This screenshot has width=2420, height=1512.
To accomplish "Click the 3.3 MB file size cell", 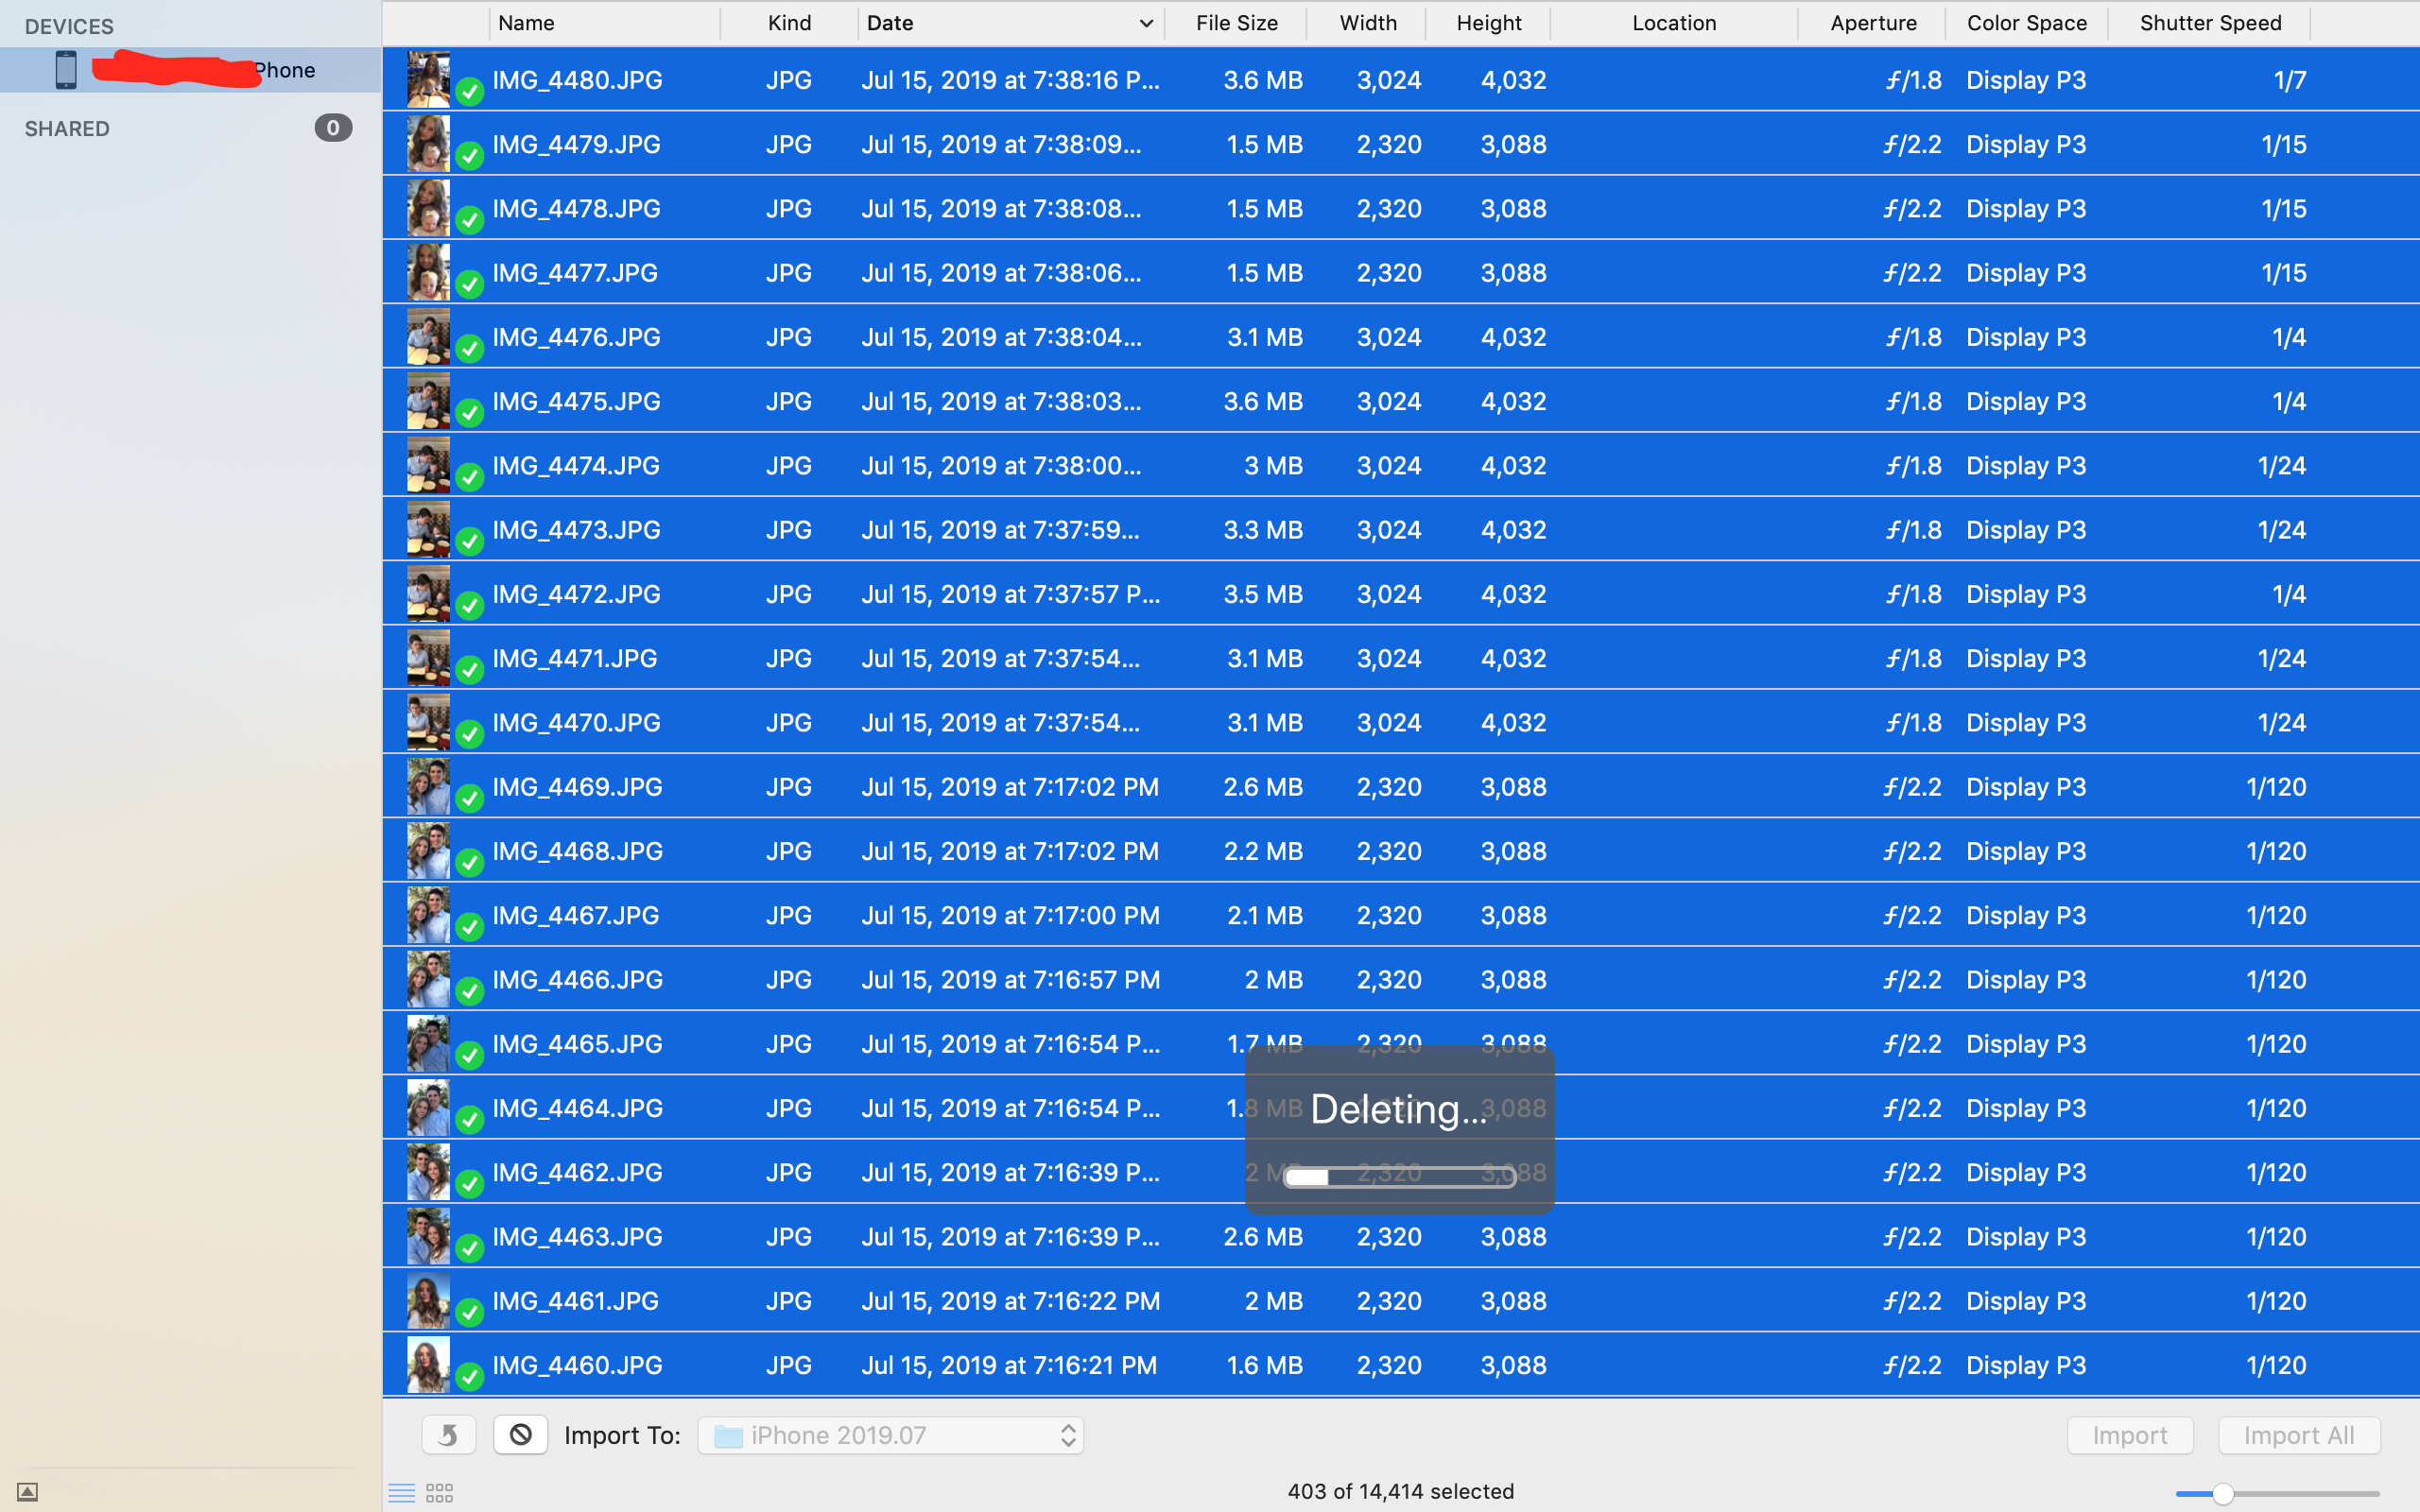I will [x=1263, y=530].
